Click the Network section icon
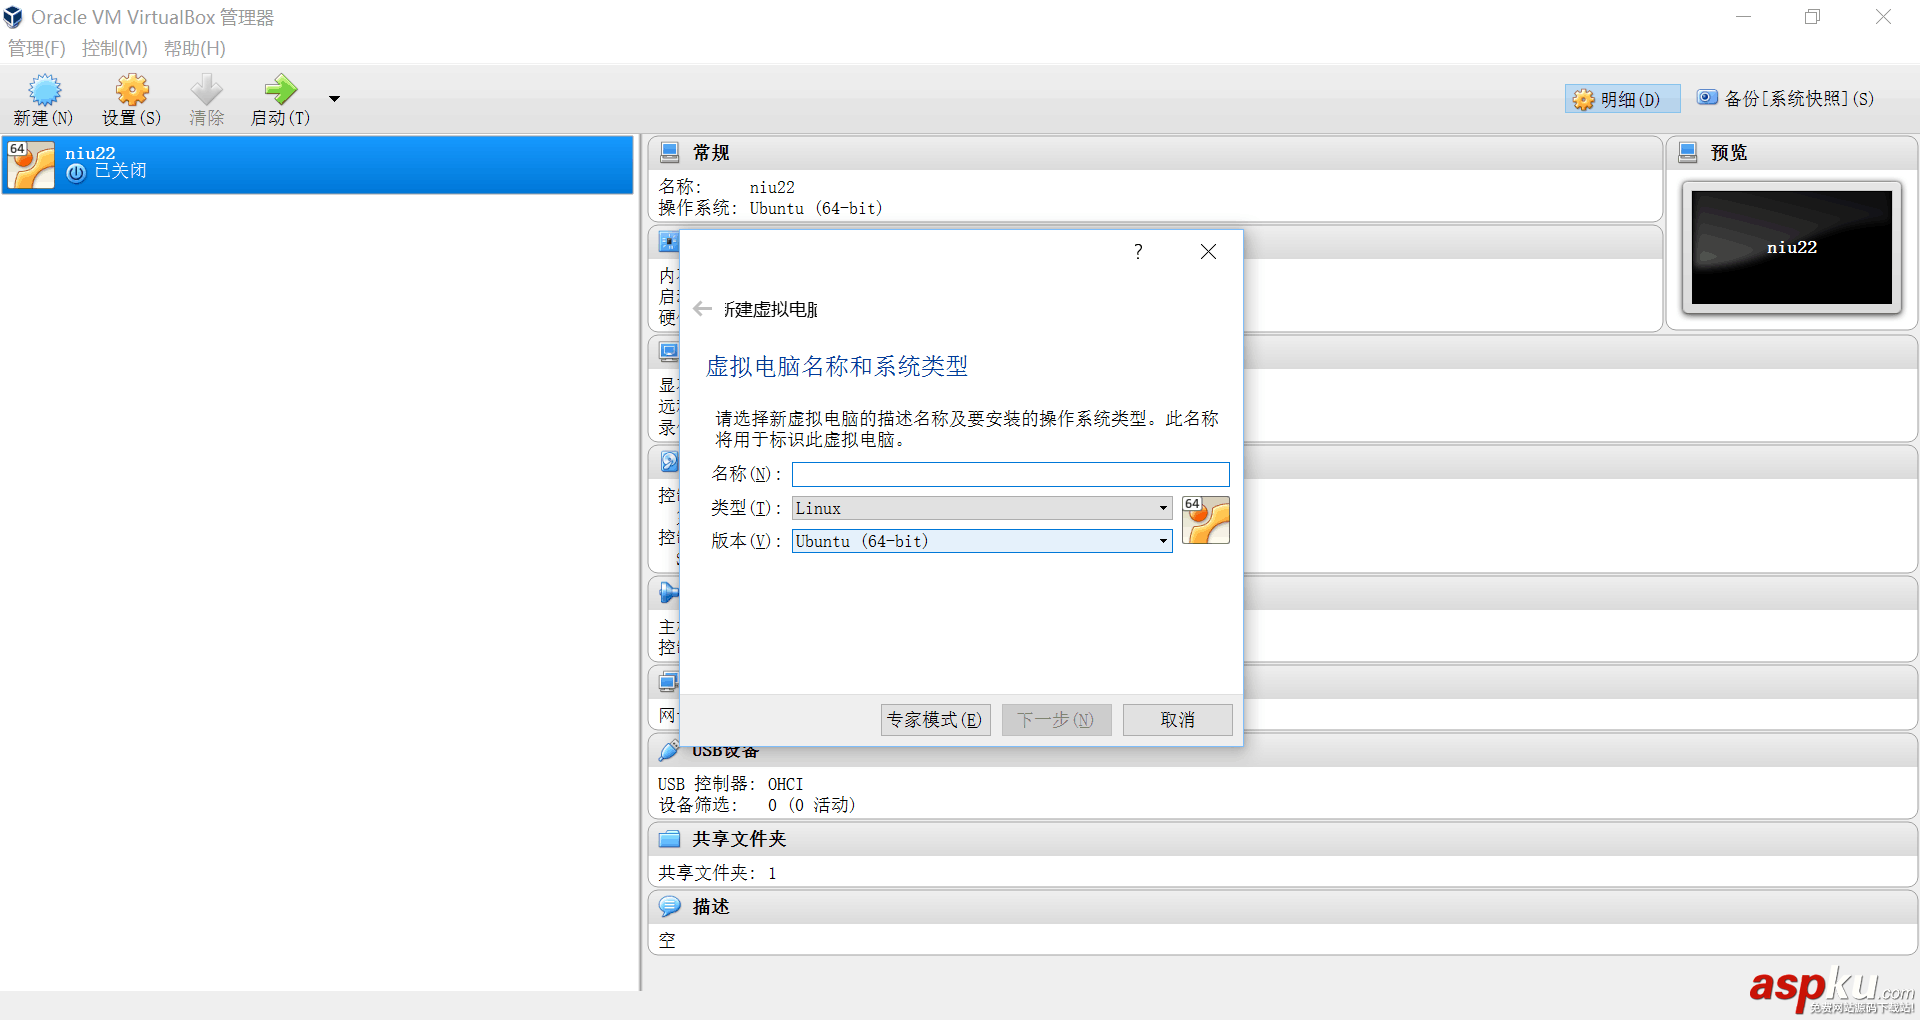1920x1020 pixels. 668,682
